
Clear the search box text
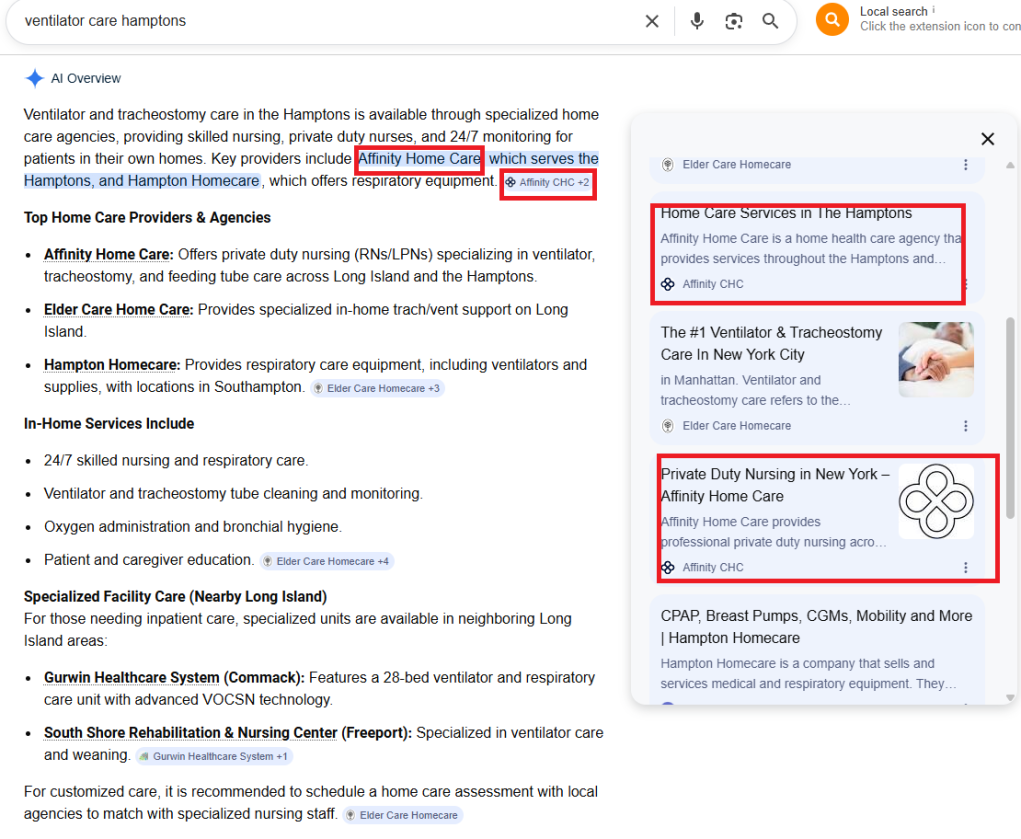(652, 21)
